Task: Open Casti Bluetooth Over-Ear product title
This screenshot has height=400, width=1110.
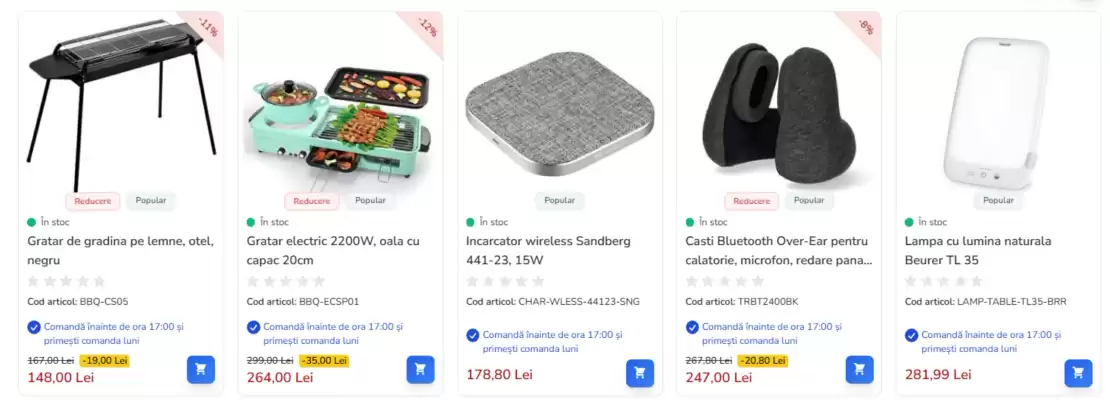Action: (x=779, y=251)
